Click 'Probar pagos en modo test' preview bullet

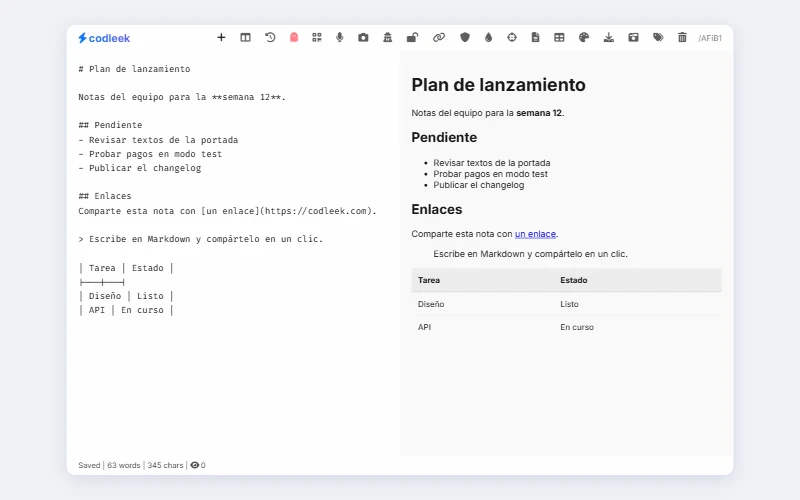(490, 174)
